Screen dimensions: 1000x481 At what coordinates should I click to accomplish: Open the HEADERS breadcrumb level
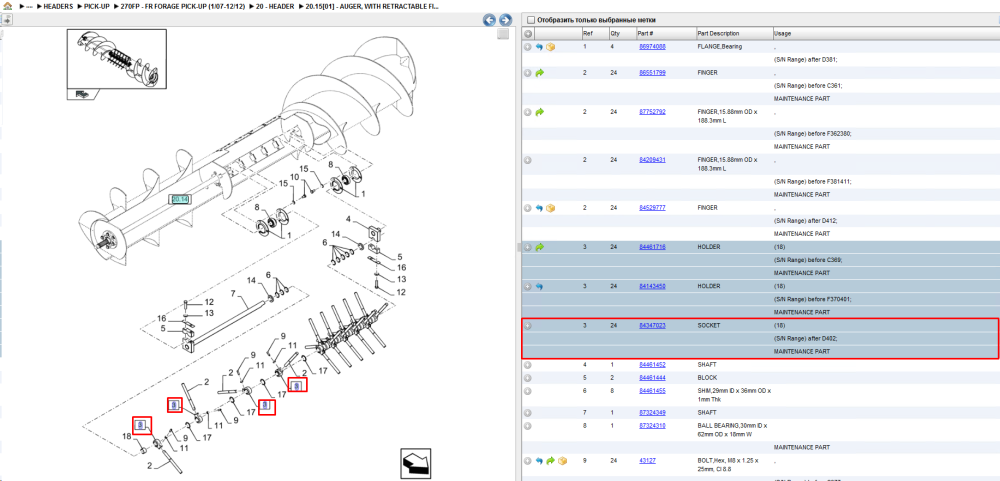click(58, 6)
